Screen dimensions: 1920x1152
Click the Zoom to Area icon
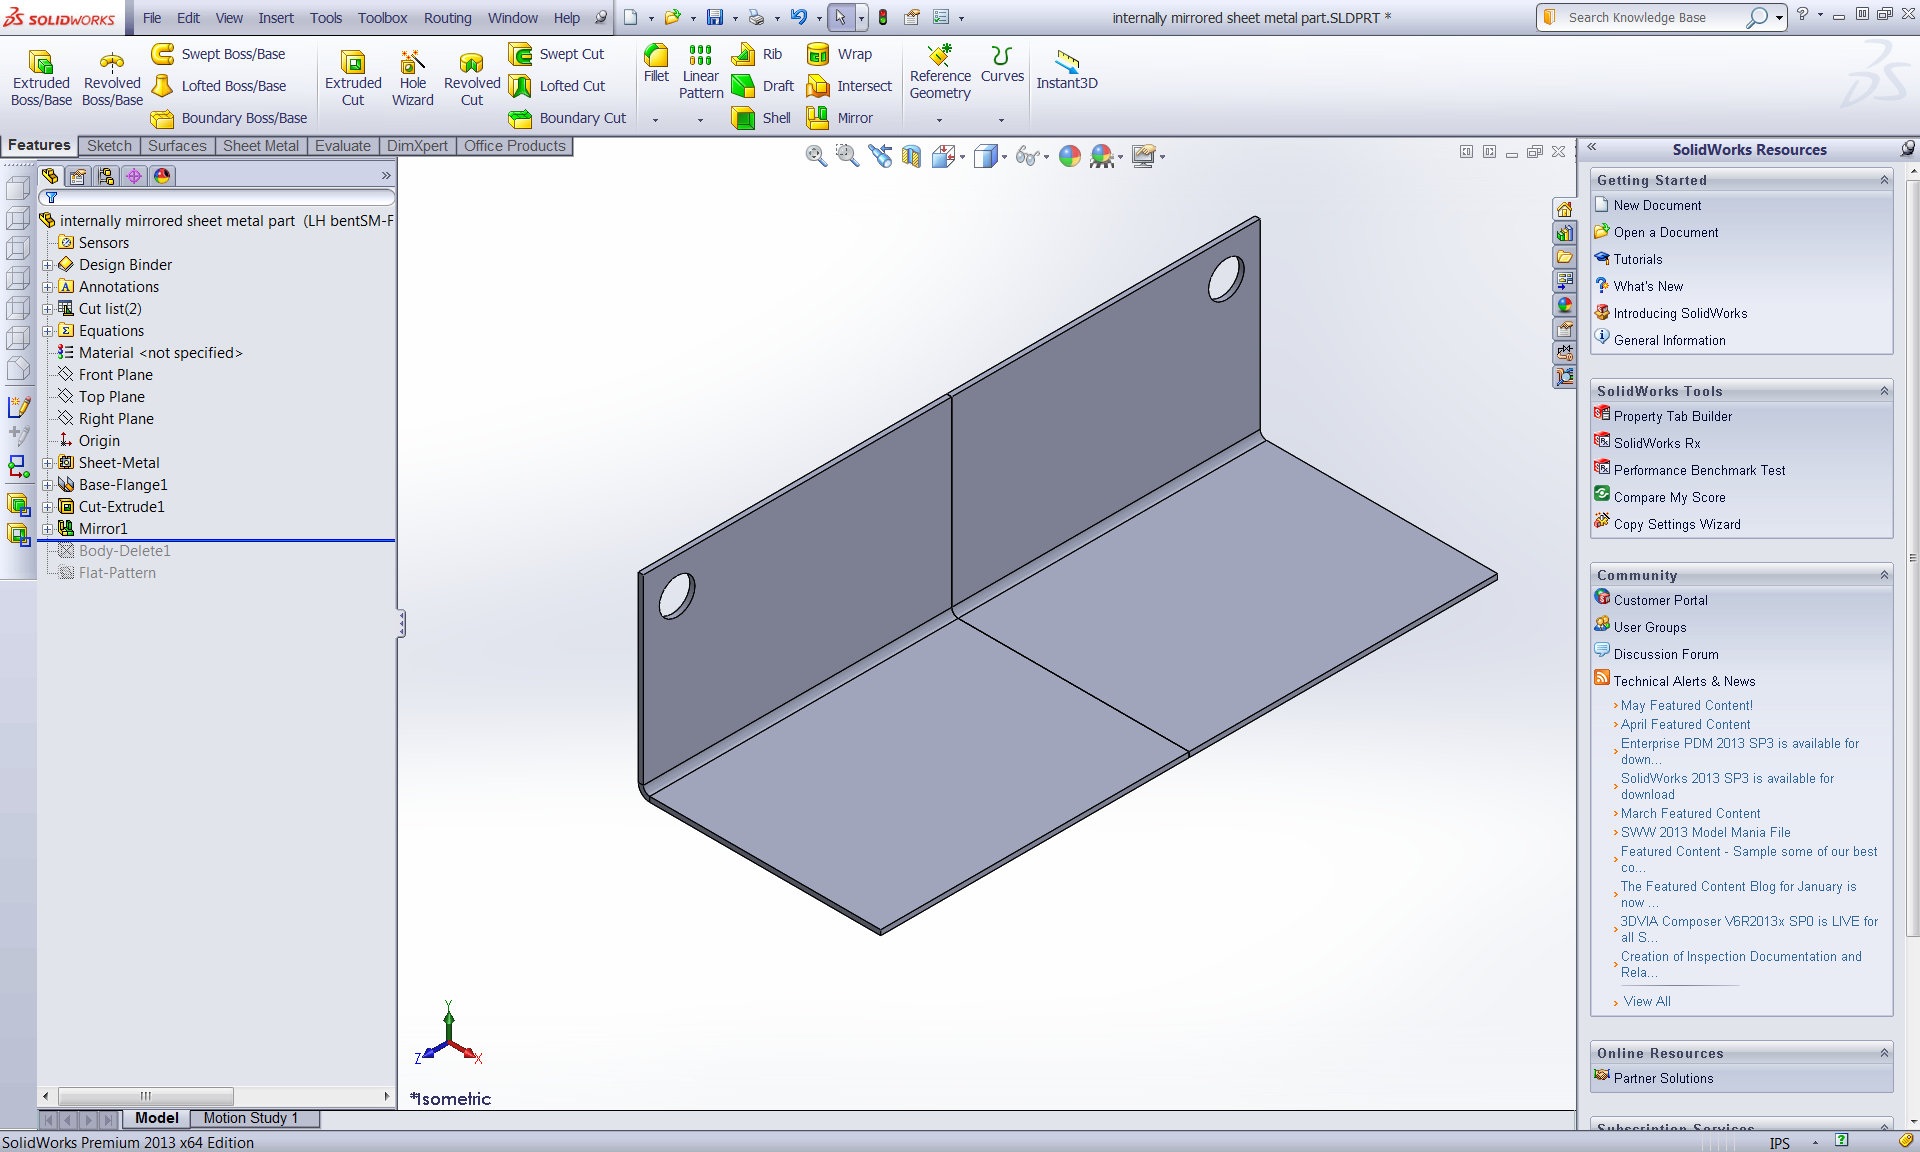coord(847,155)
